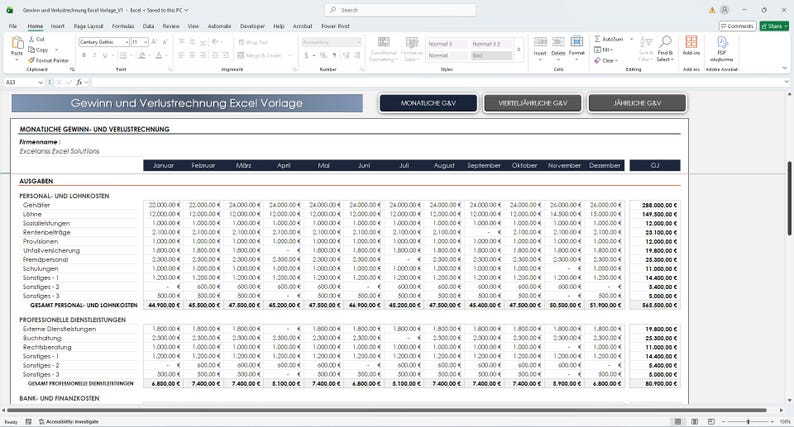Toggle Italic formatting

(x=94, y=55)
